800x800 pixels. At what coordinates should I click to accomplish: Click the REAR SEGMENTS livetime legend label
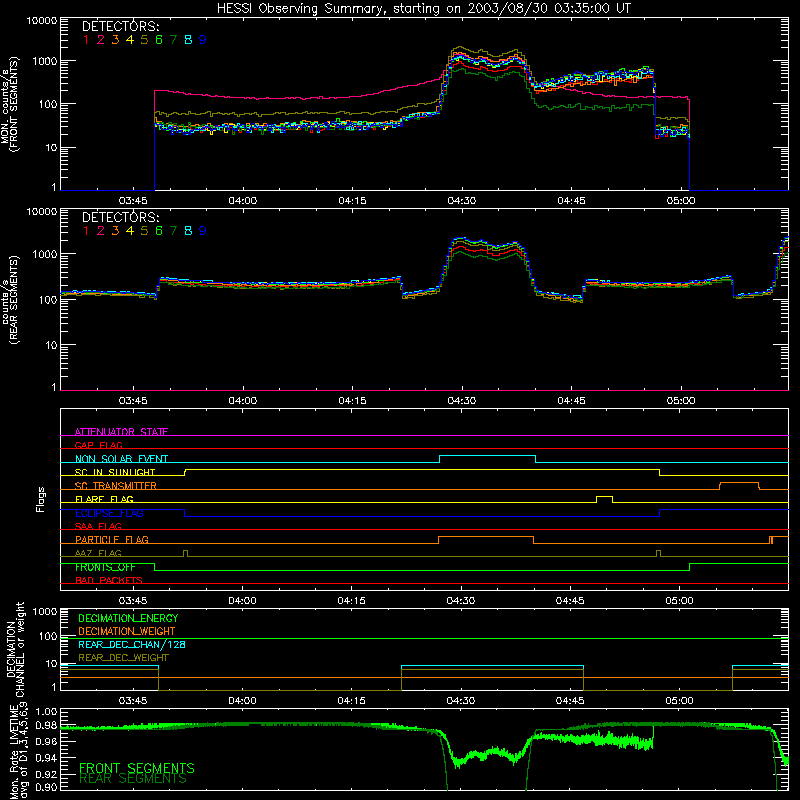(x=133, y=779)
